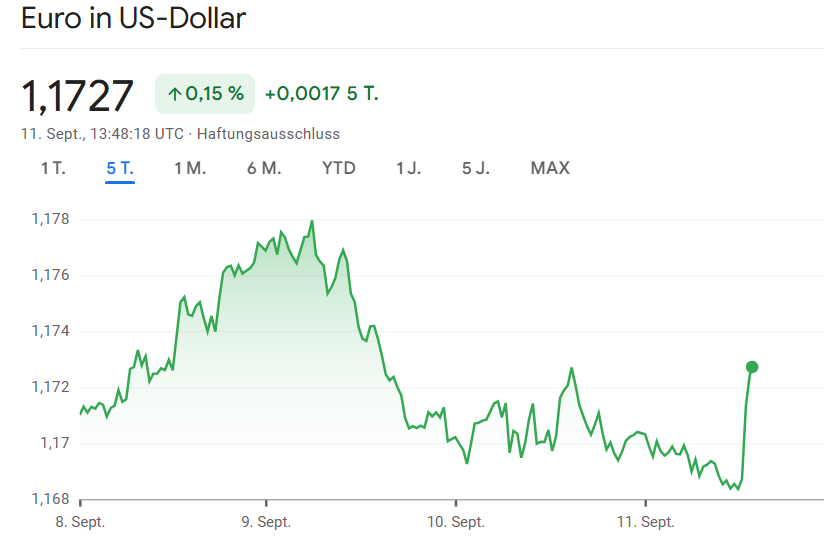The height and width of the screenshot is (543, 824).
Task: Open the Haftungsausschluss link
Action: click(268, 134)
